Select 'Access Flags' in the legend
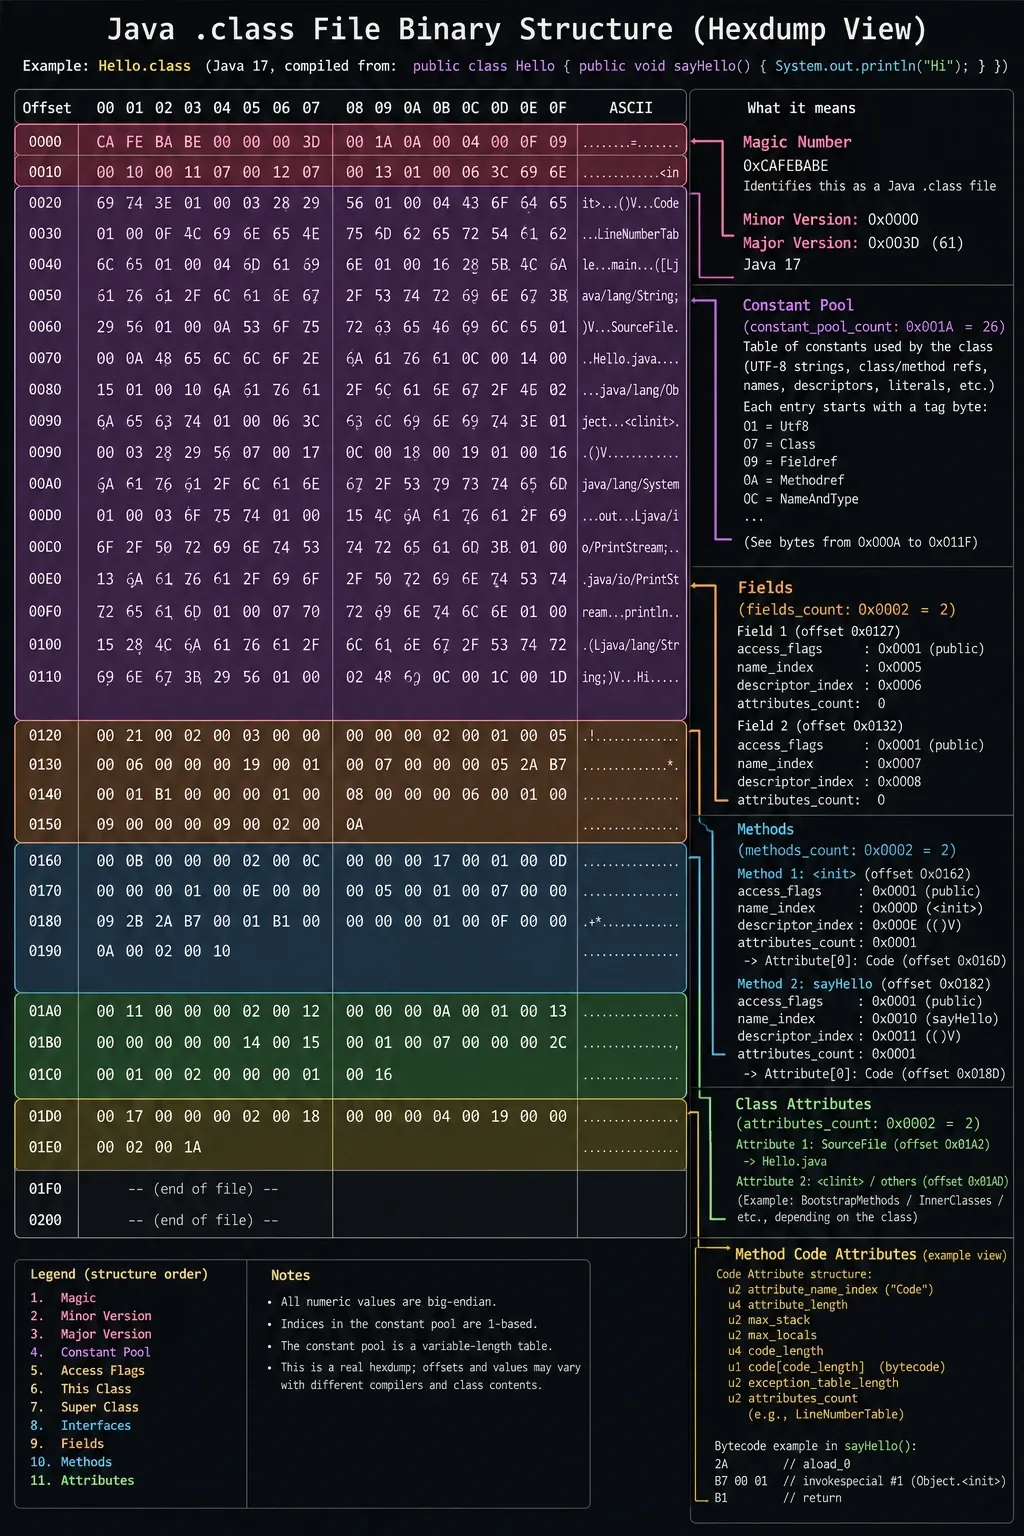This screenshot has width=1024, height=1536. 102,1371
